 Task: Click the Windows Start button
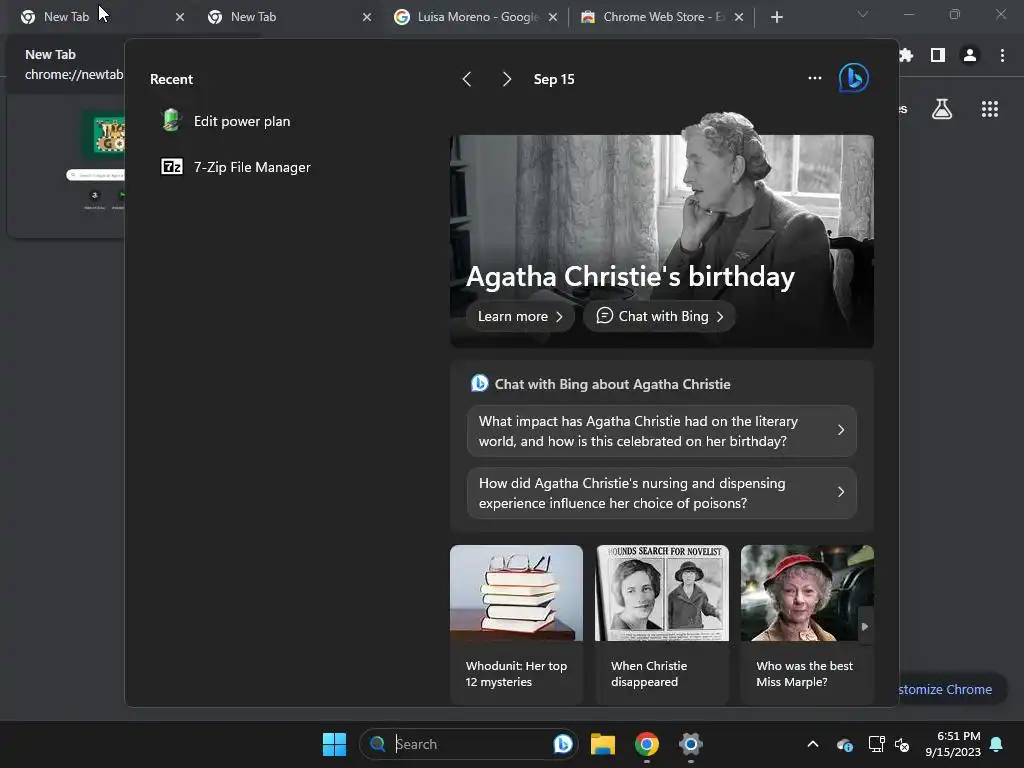(334, 744)
